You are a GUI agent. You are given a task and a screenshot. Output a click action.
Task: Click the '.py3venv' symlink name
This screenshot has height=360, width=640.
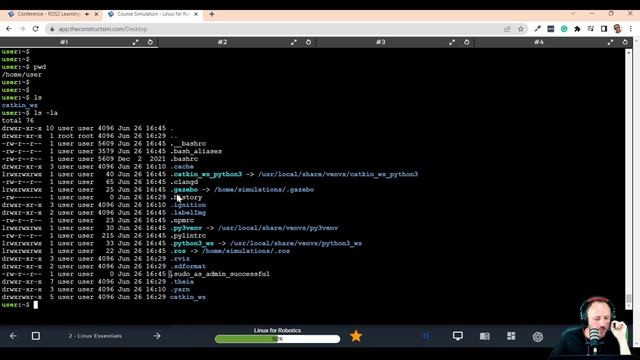[186, 228]
